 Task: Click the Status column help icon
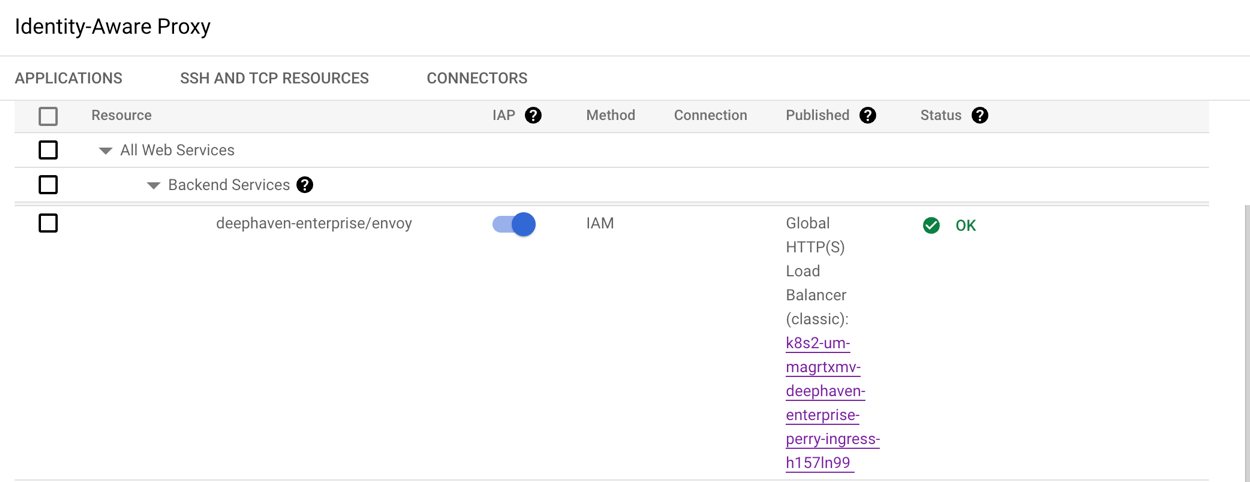click(x=980, y=115)
